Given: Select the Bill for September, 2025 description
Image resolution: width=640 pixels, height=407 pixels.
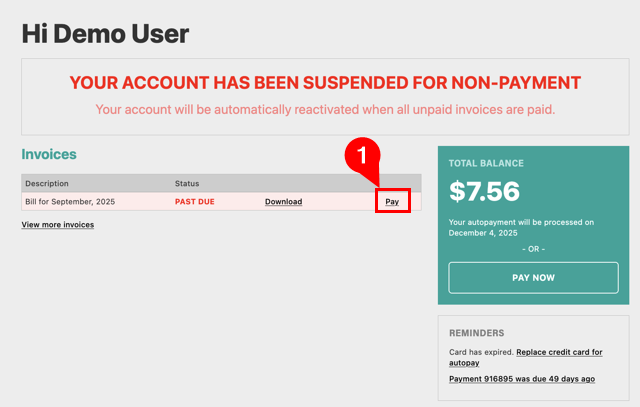Looking at the screenshot, I should [x=76, y=202].
